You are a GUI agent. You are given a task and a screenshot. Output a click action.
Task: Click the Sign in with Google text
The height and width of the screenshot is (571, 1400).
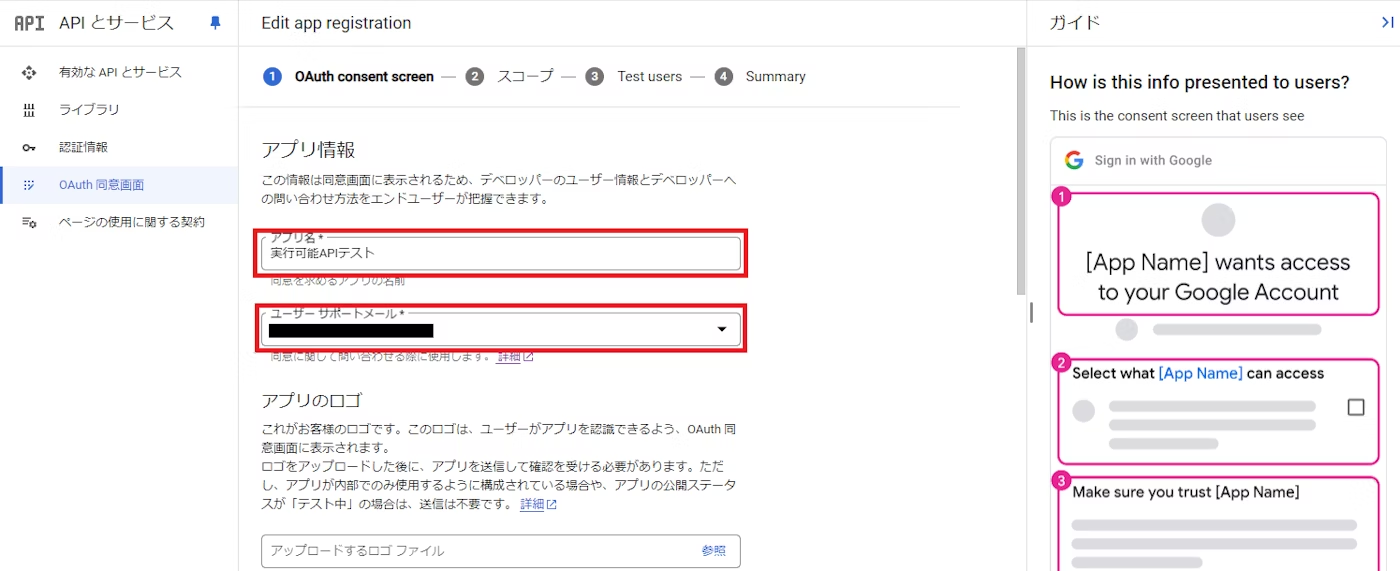1153,160
